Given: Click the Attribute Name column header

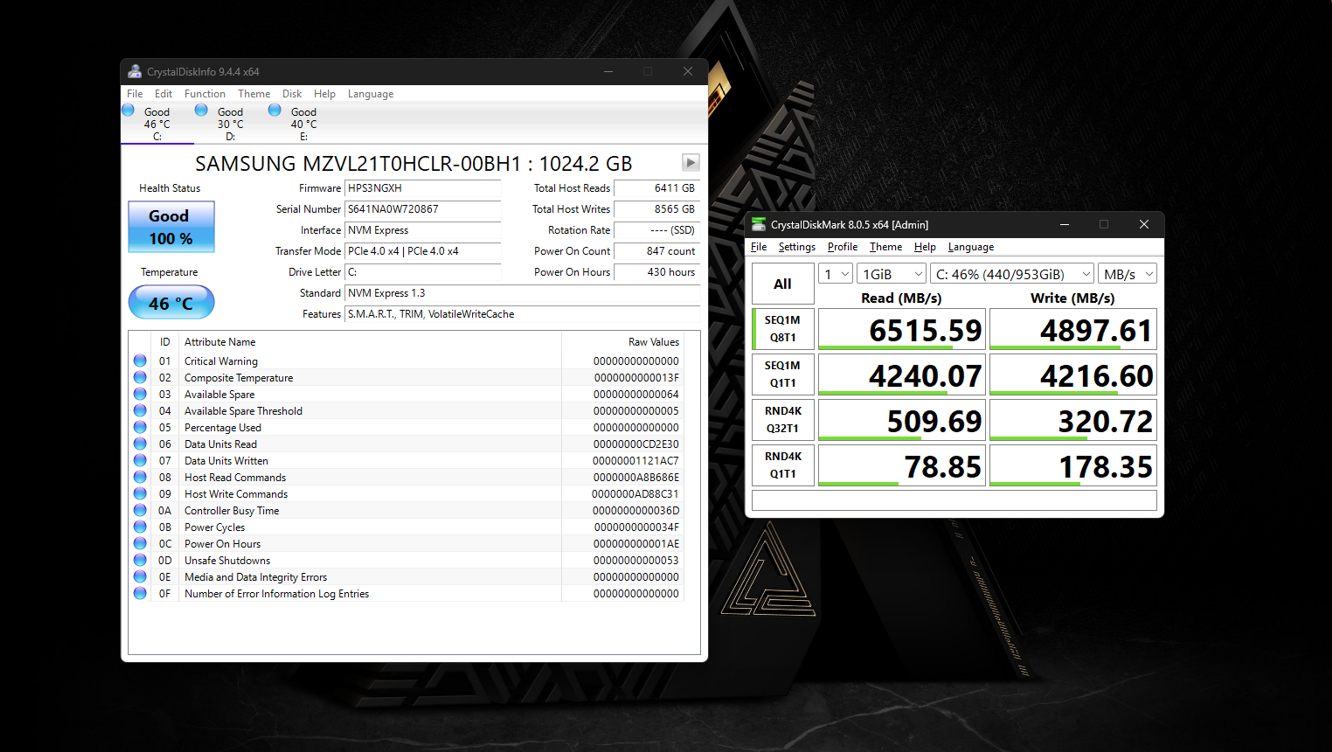Looking at the screenshot, I should click(x=370, y=342).
